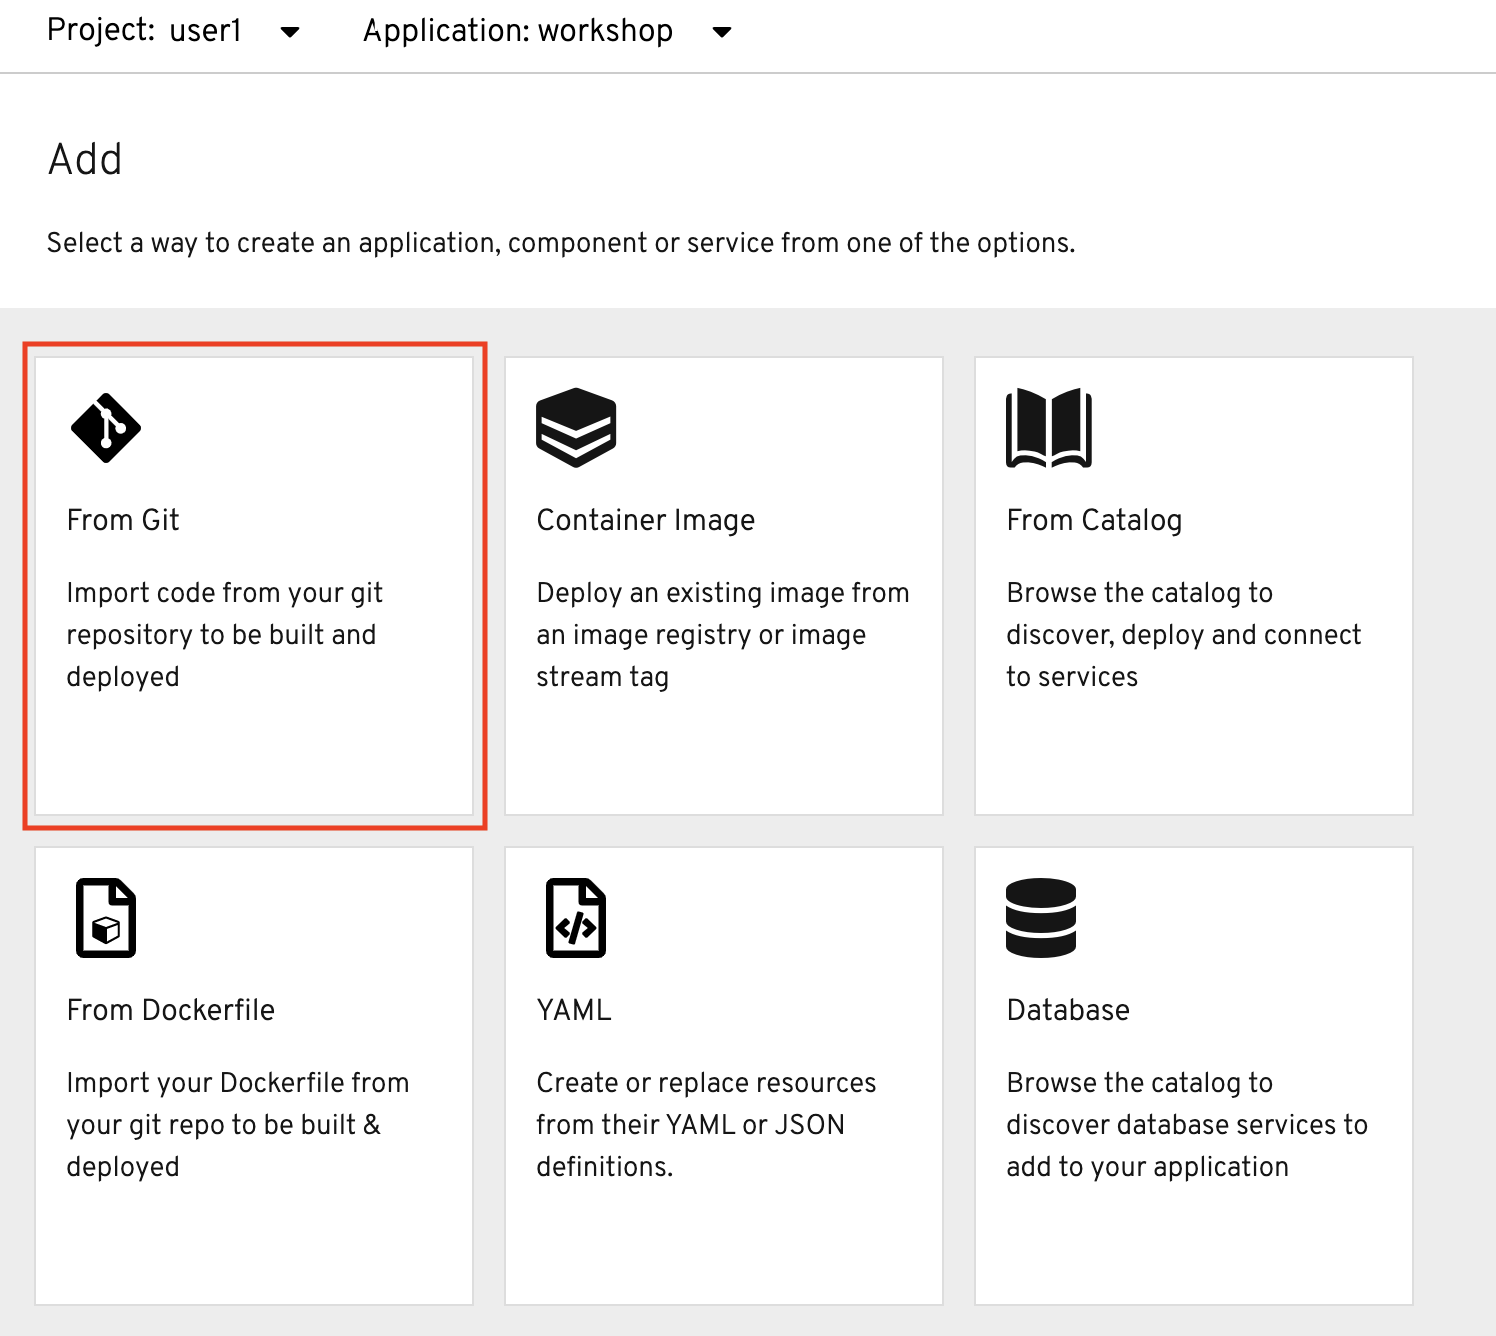Click 'discover database services' description text
Screen dimensions: 1496x1336
coord(1187,1125)
